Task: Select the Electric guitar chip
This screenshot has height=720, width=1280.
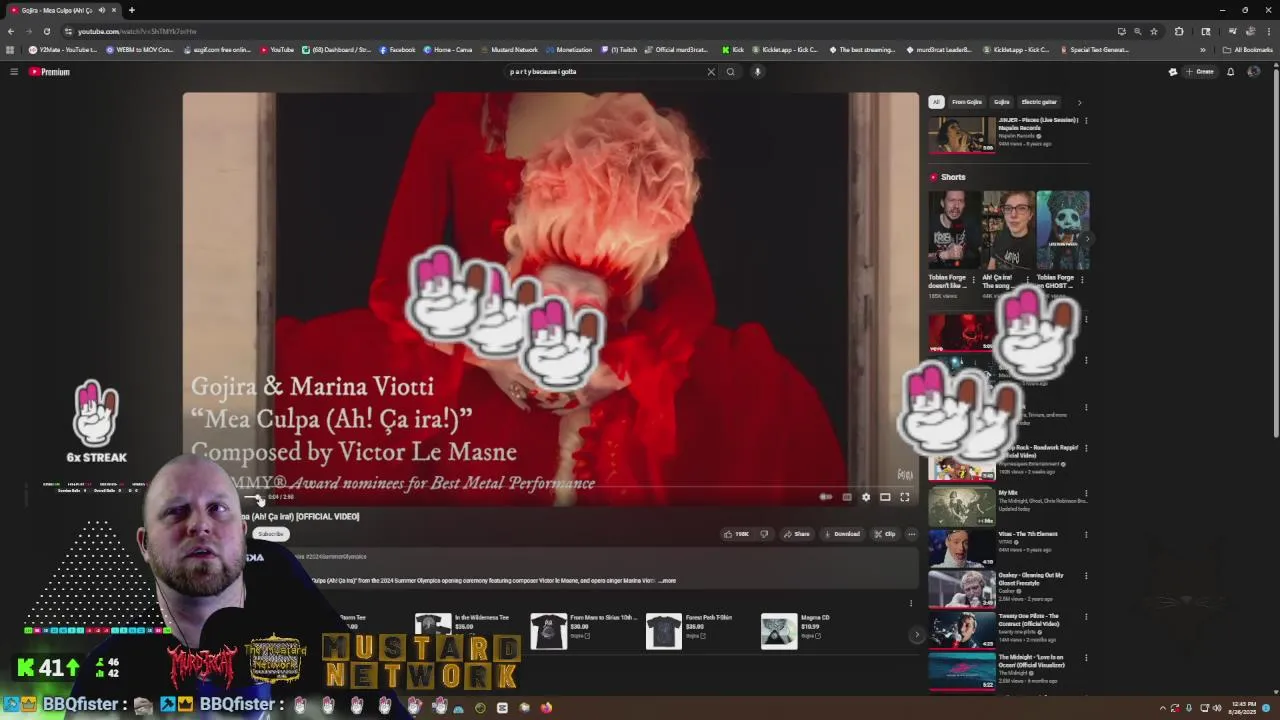Action: point(1039,102)
